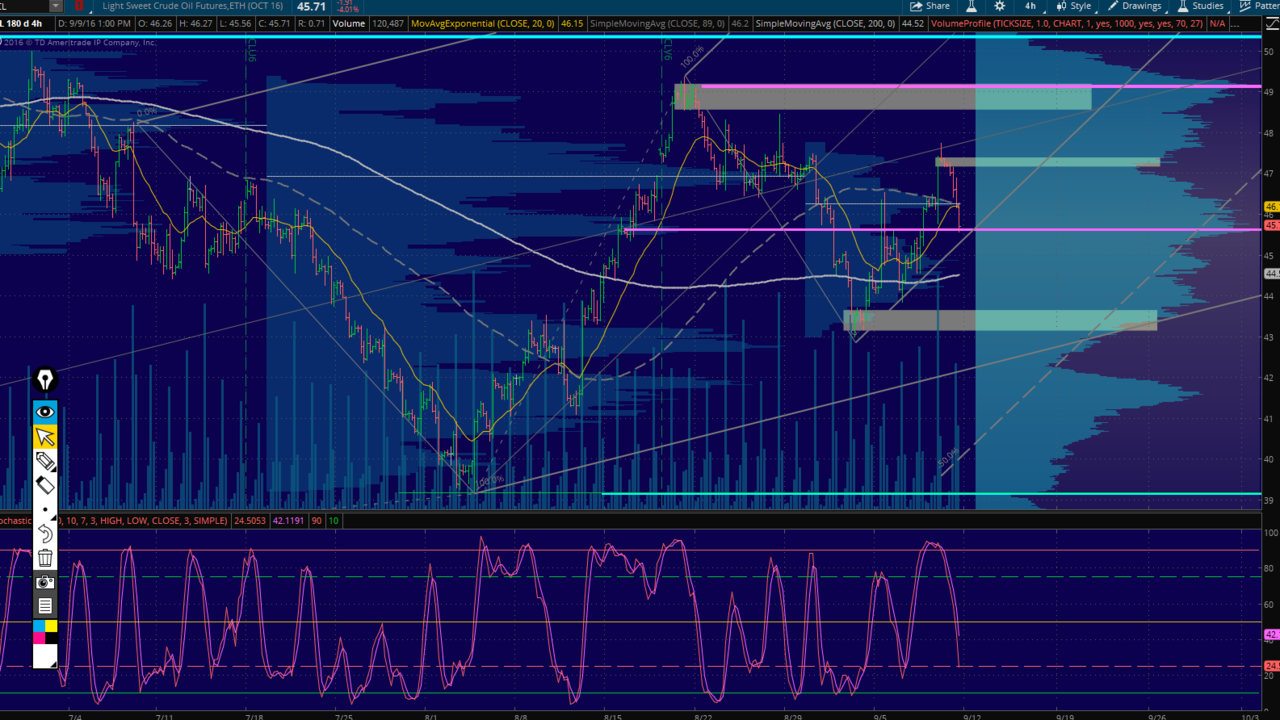Click the ellipsis after the VolumeProfile label

(x=1235, y=23)
